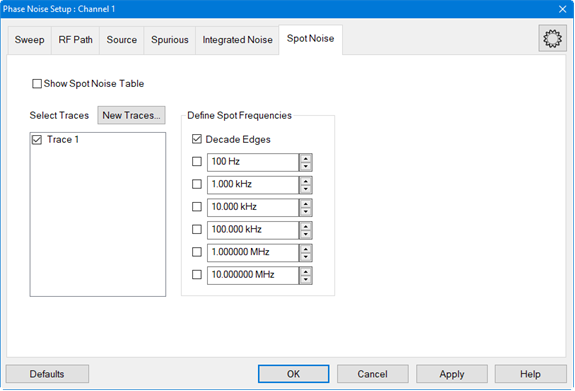Decrease the 1.000 kHz spot frequency
575x391 pixels.
point(305,189)
